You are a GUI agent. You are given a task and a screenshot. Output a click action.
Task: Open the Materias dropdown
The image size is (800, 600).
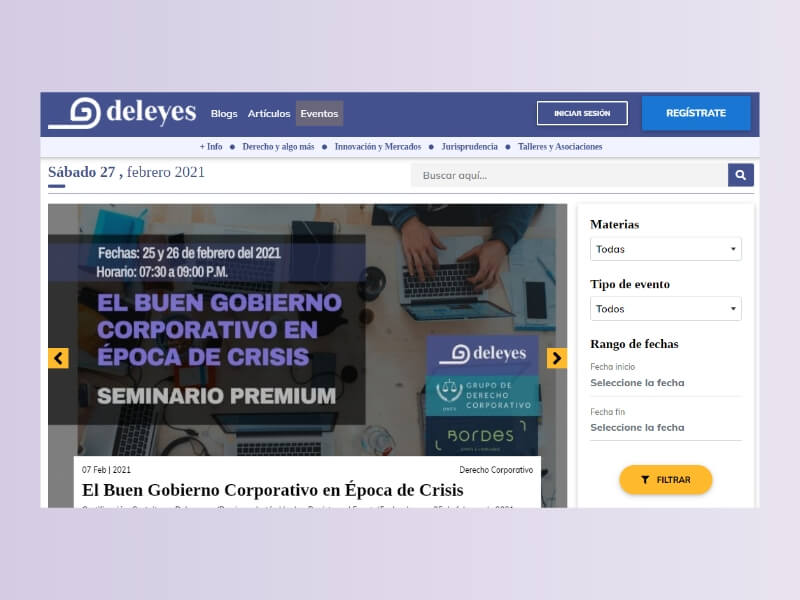(x=665, y=249)
